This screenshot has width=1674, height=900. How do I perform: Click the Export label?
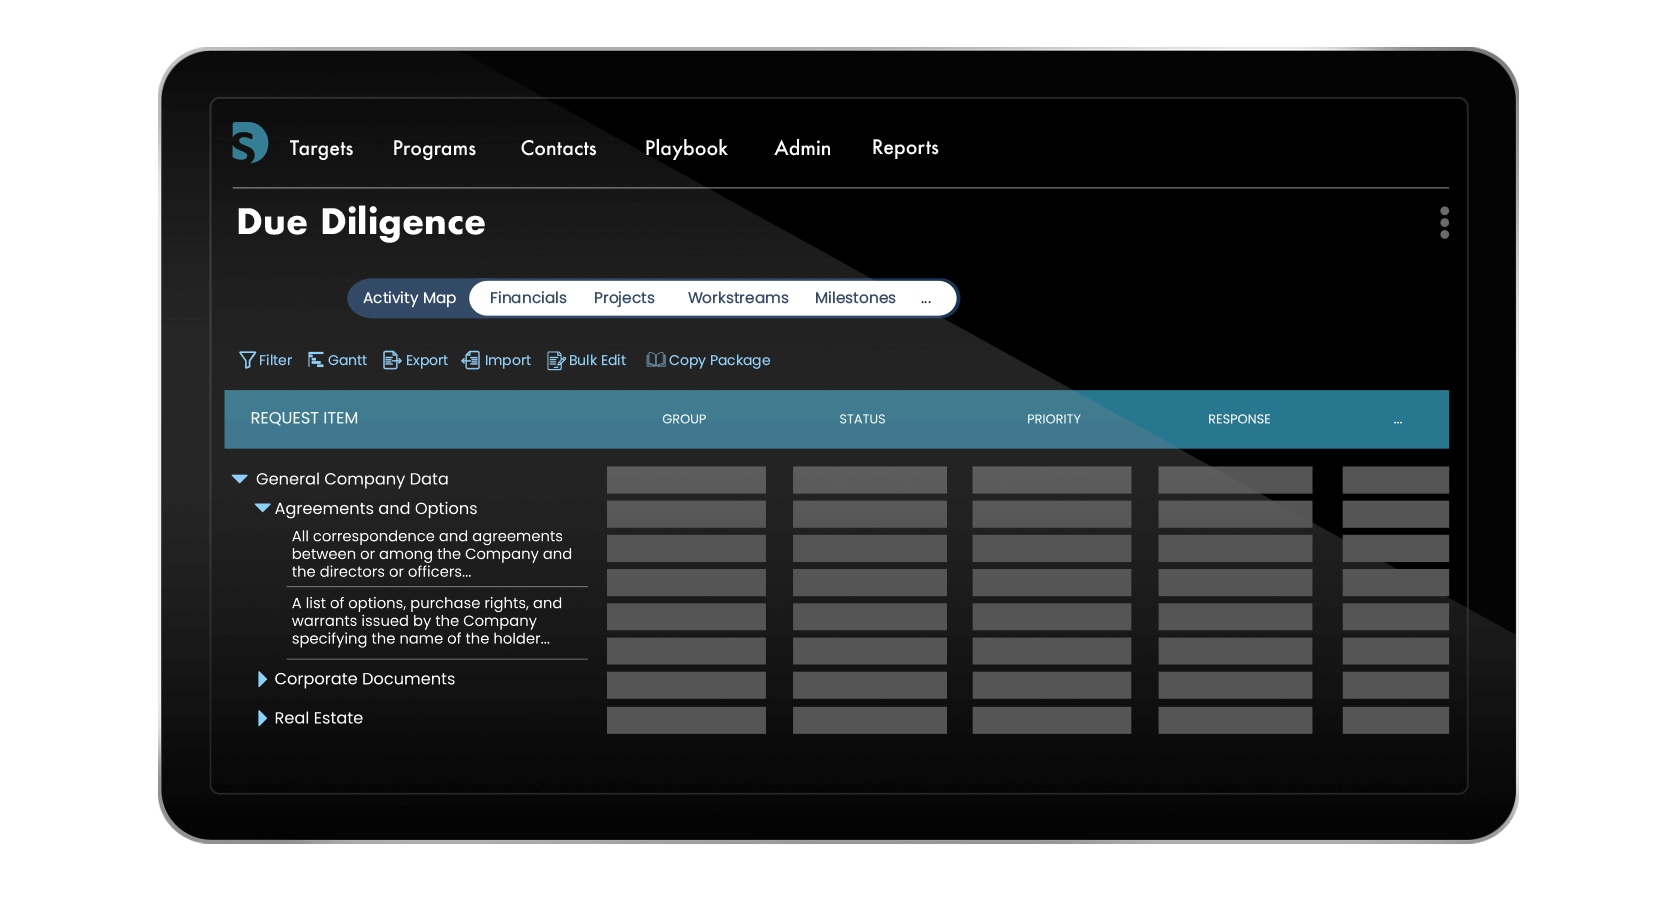427,360
